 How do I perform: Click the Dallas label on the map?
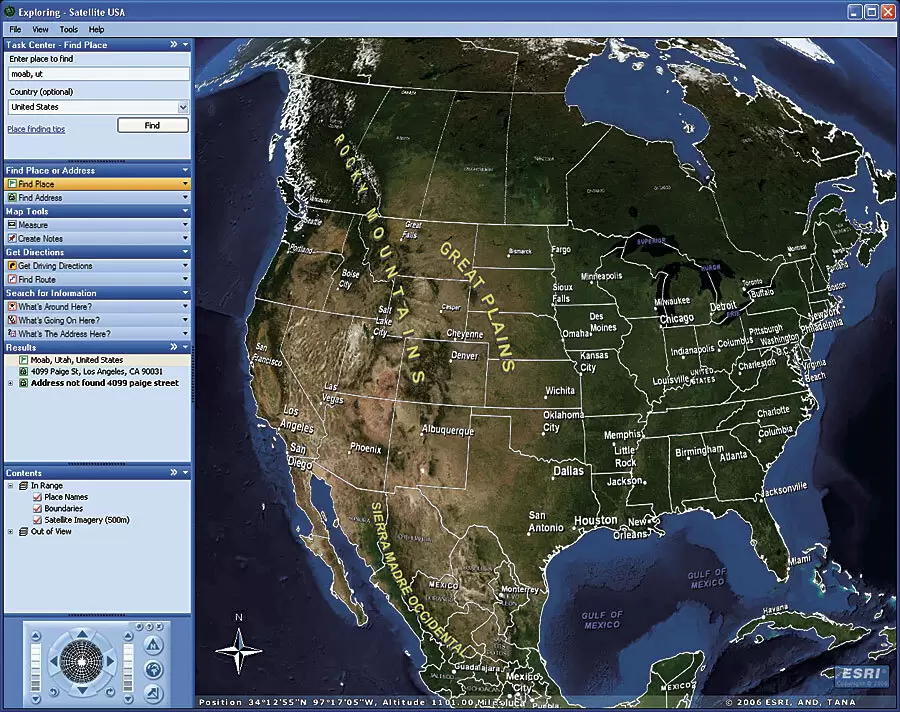tap(568, 471)
